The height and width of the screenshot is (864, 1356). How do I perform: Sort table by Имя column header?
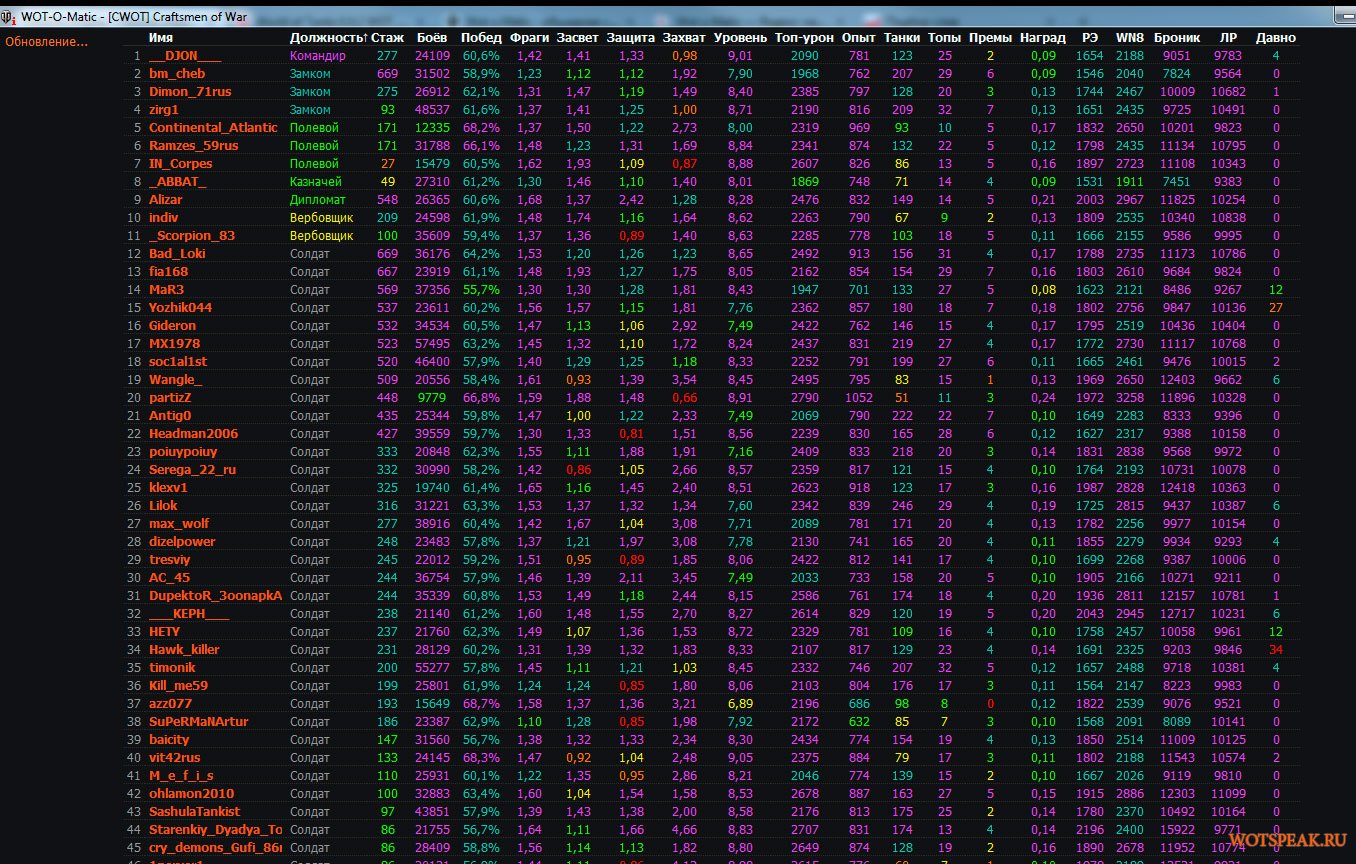(161, 37)
